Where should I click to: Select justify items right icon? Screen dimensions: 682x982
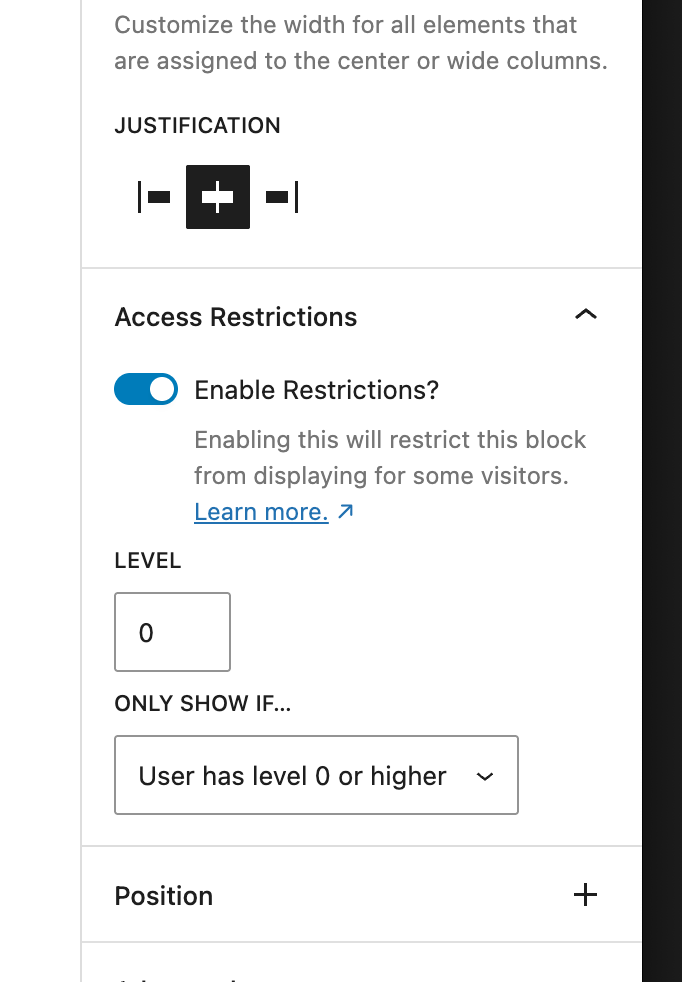click(282, 197)
